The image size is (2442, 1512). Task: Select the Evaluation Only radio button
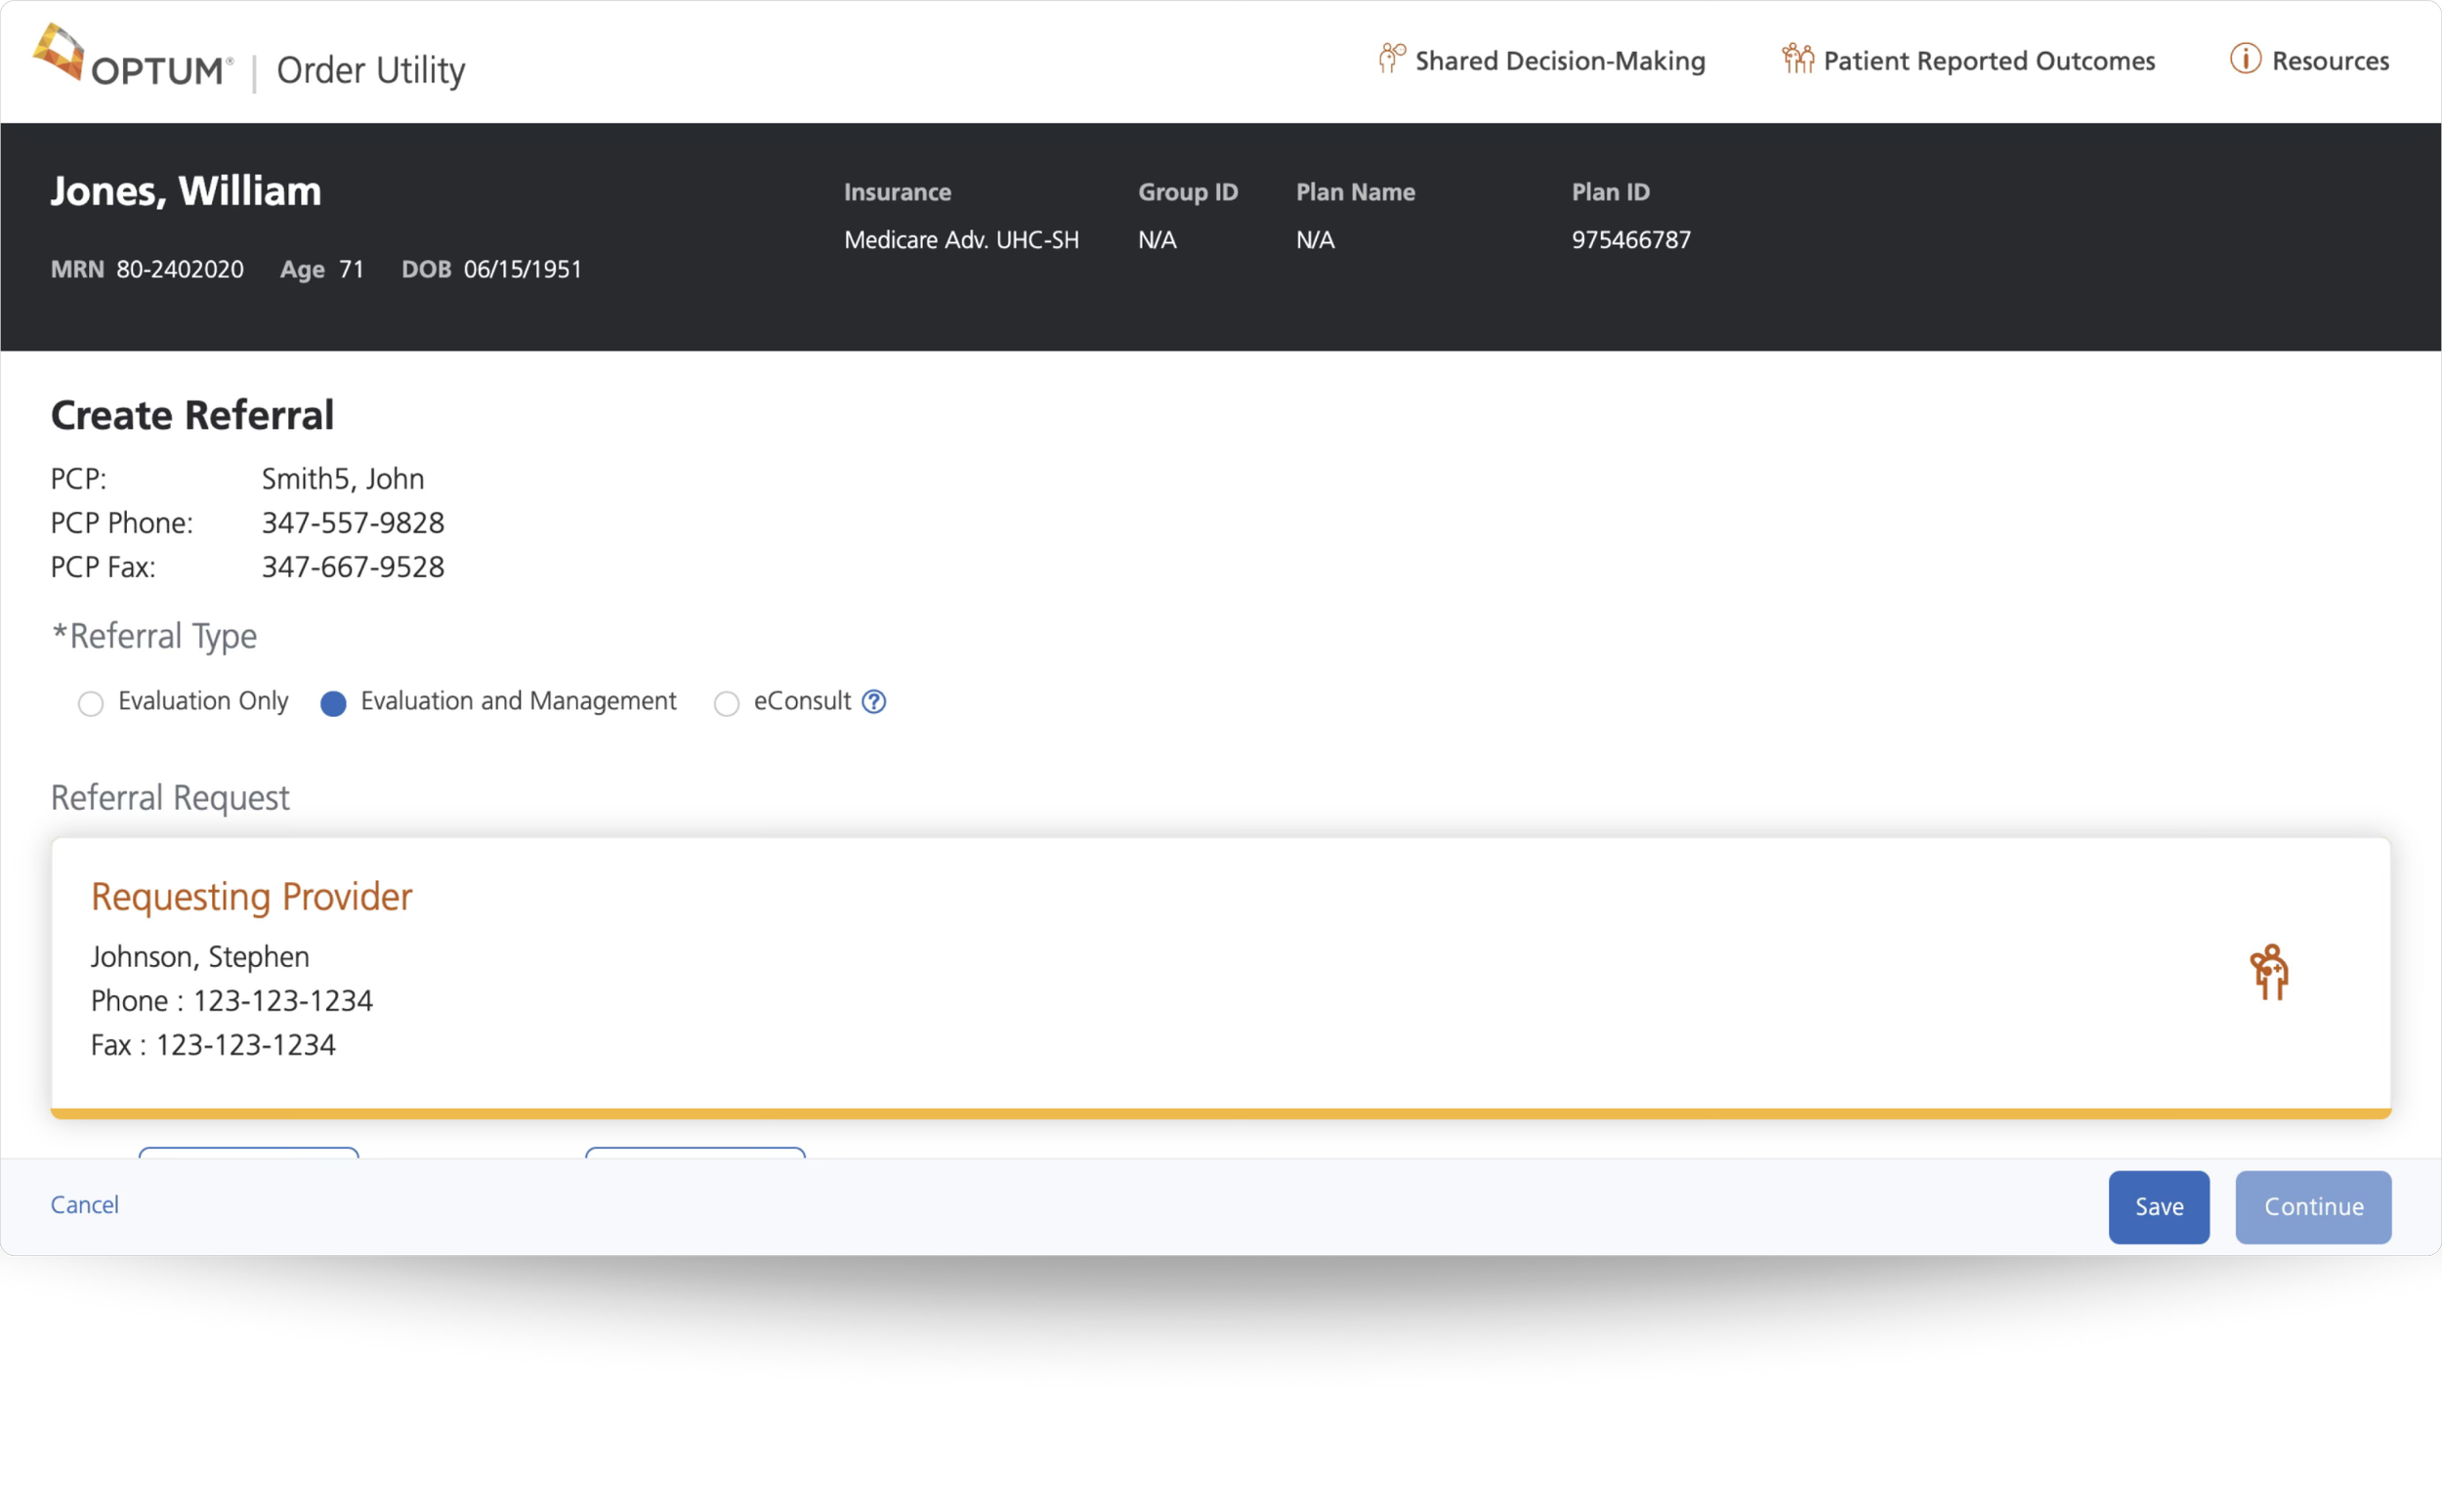[91, 704]
